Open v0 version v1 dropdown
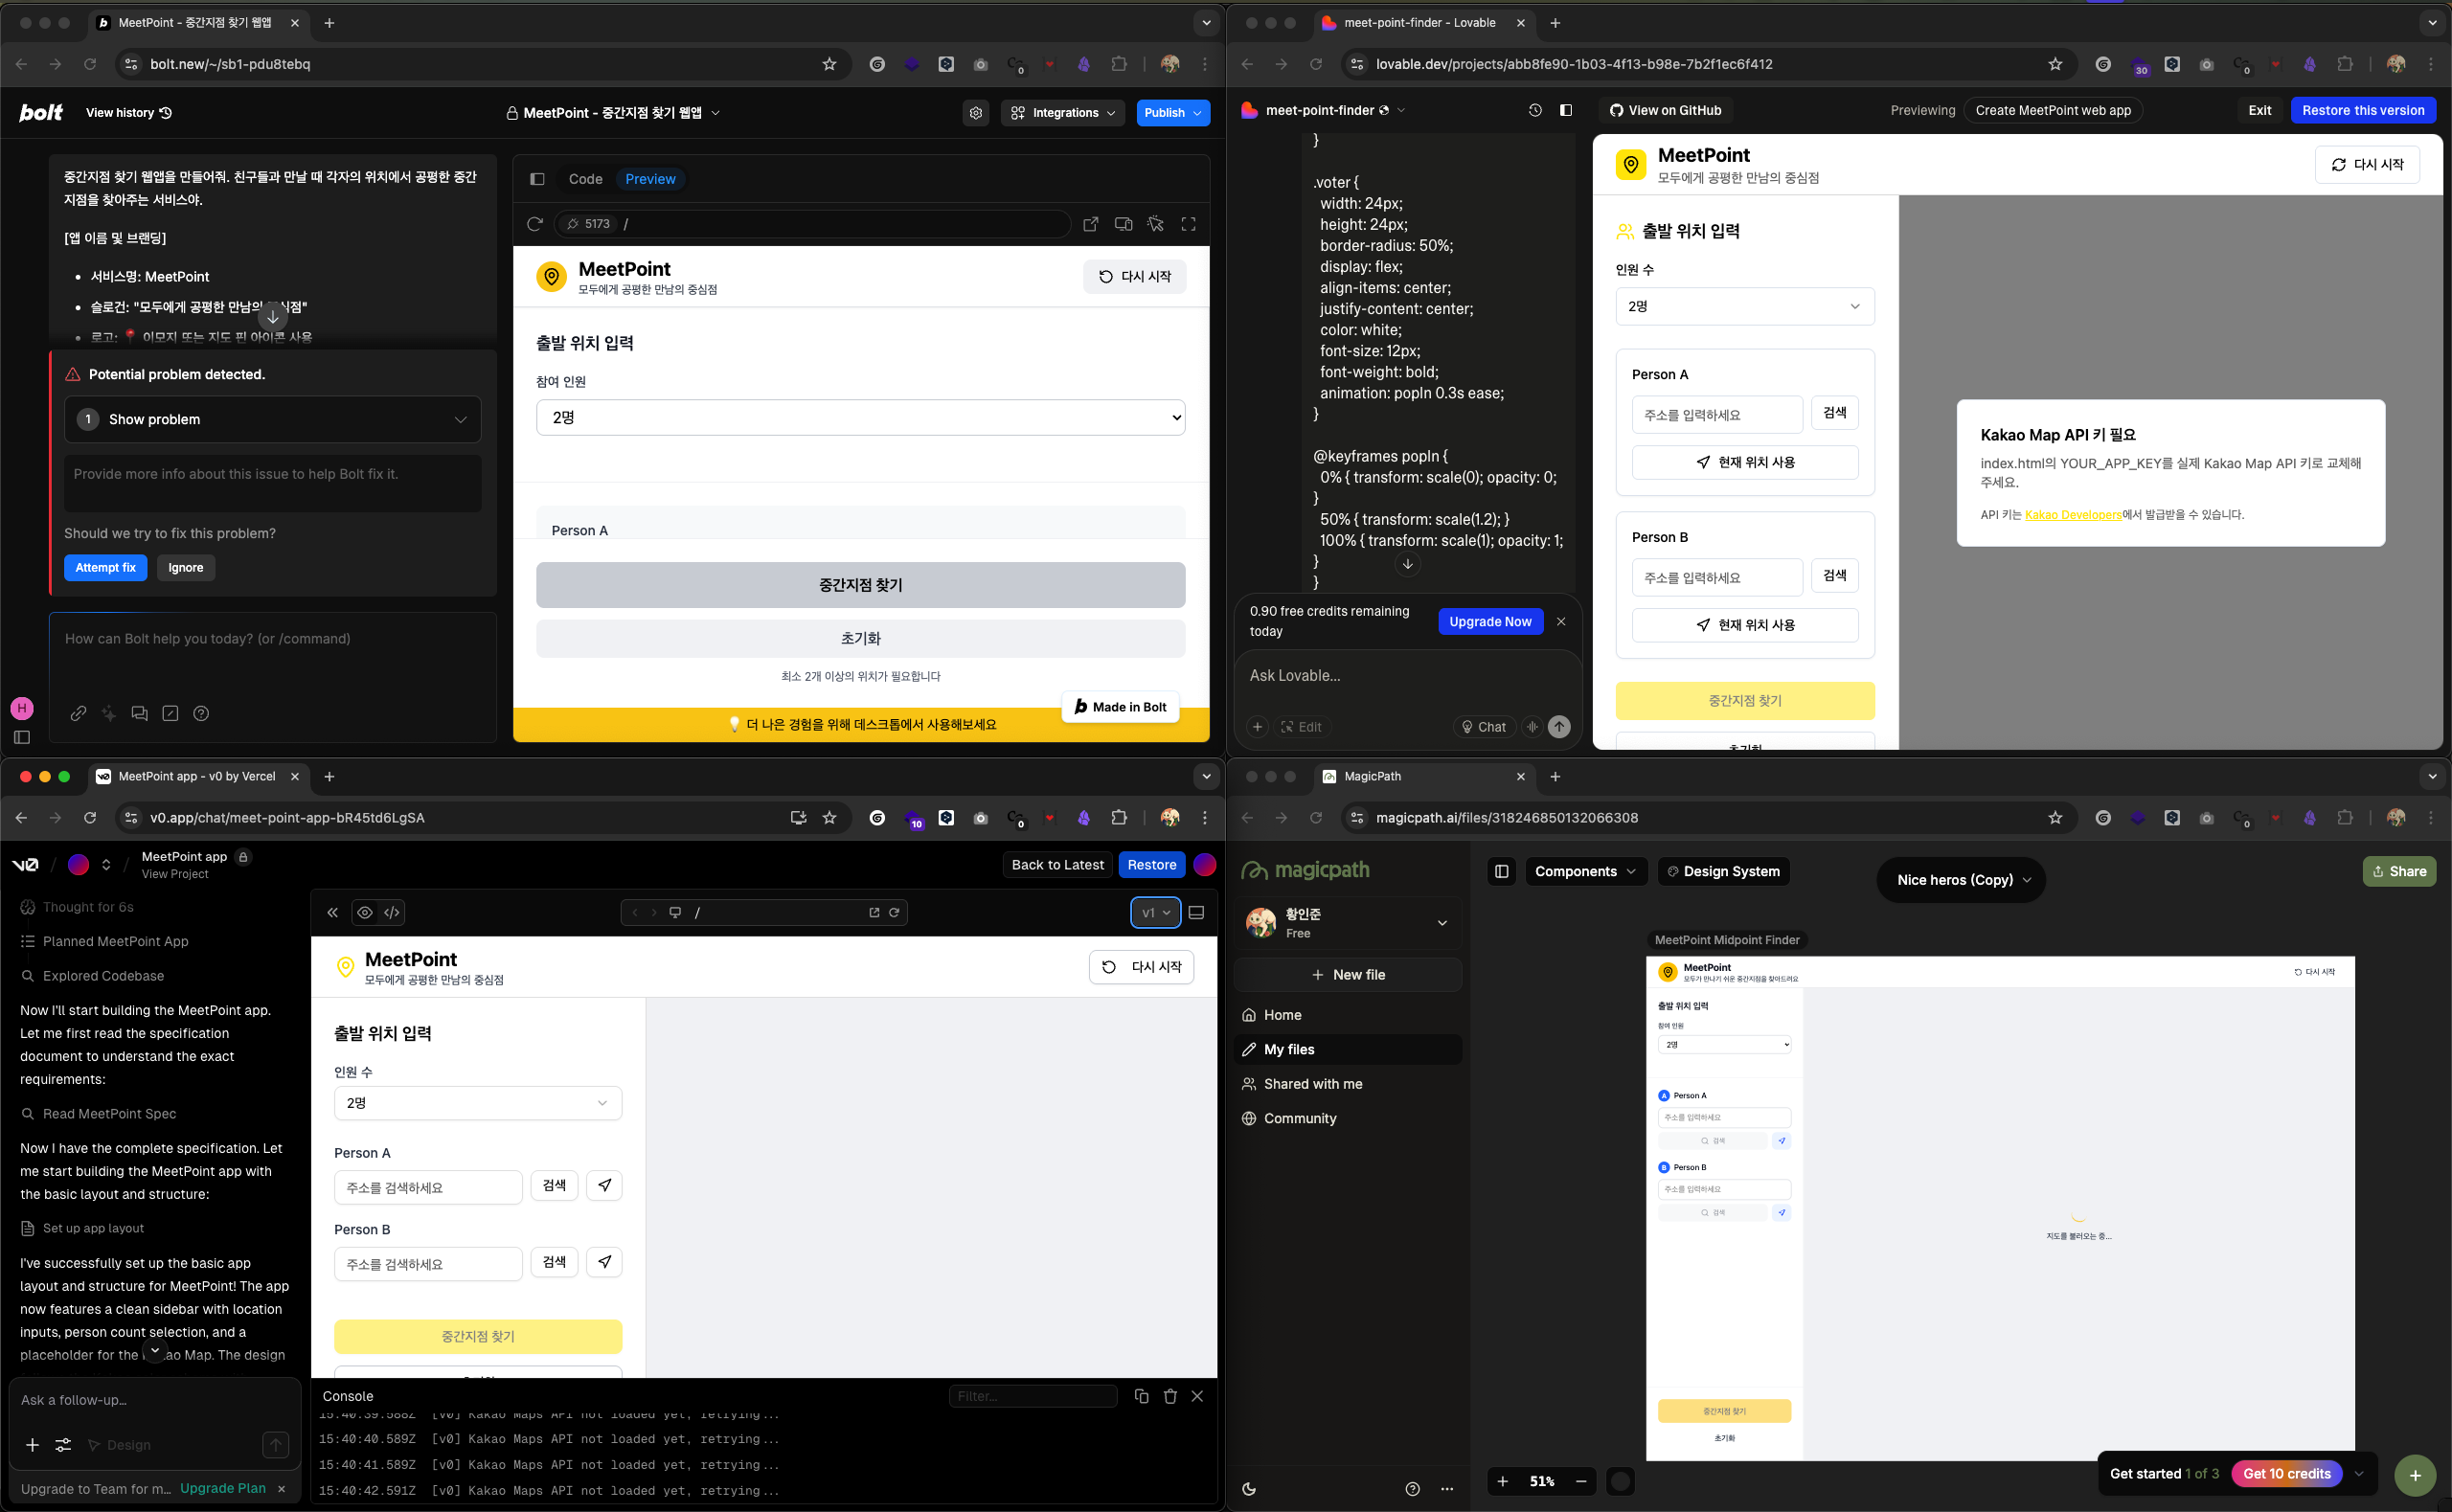The image size is (2452, 1512). pyautogui.click(x=1155, y=912)
